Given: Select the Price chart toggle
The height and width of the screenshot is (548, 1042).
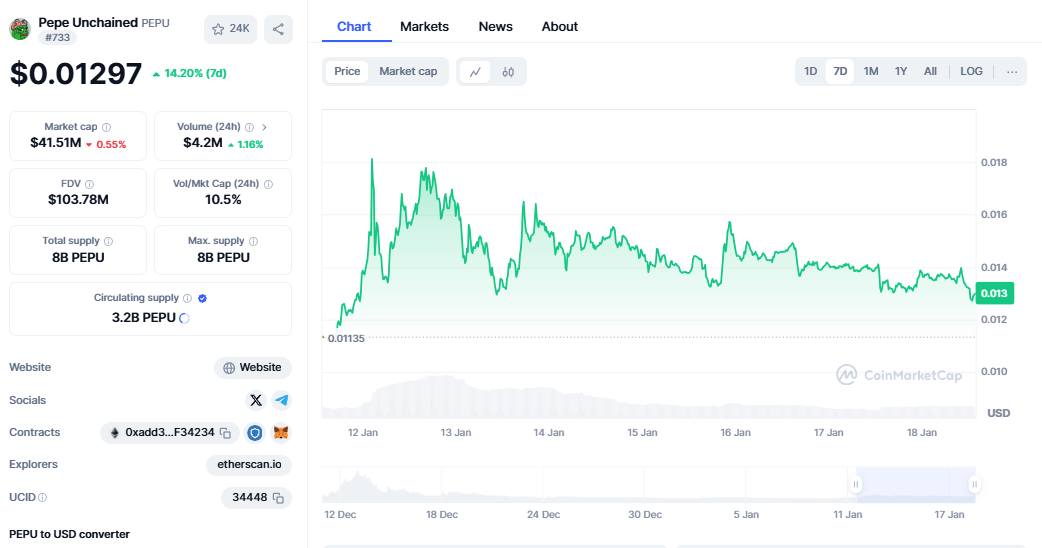Looking at the screenshot, I should 347,71.
